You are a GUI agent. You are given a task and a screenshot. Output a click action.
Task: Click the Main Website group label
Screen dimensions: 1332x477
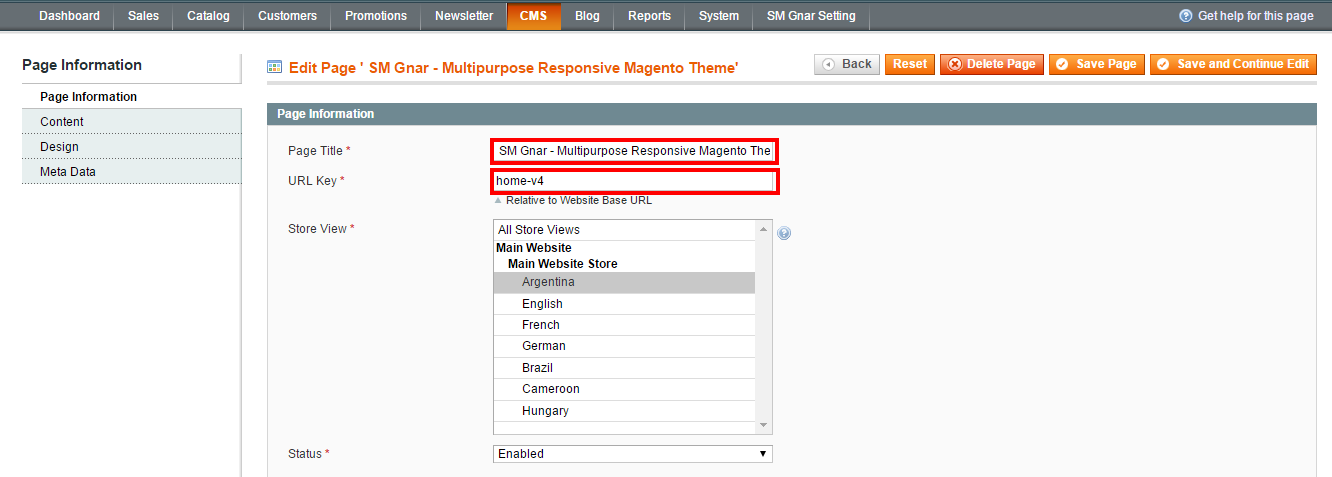pos(534,248)
